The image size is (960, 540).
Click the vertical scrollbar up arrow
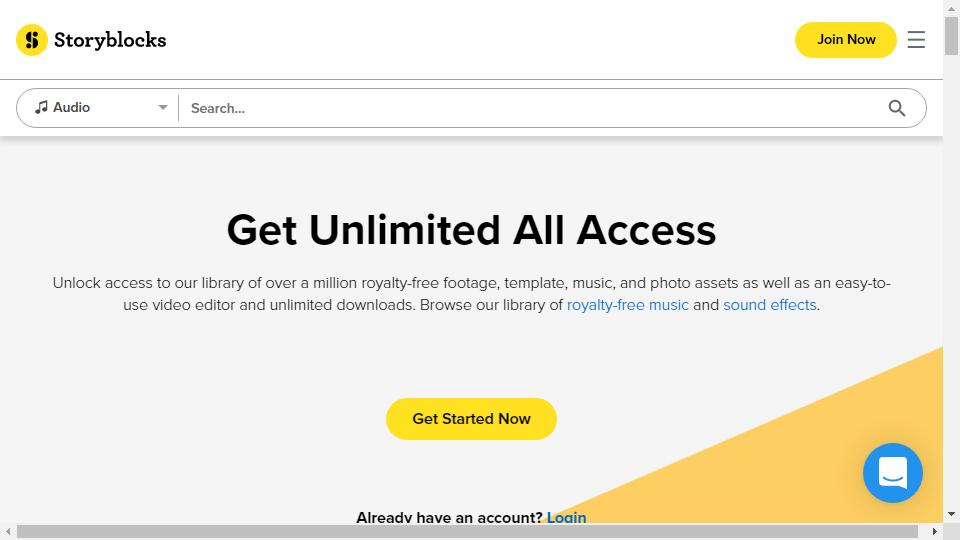(x=951, y=8)
